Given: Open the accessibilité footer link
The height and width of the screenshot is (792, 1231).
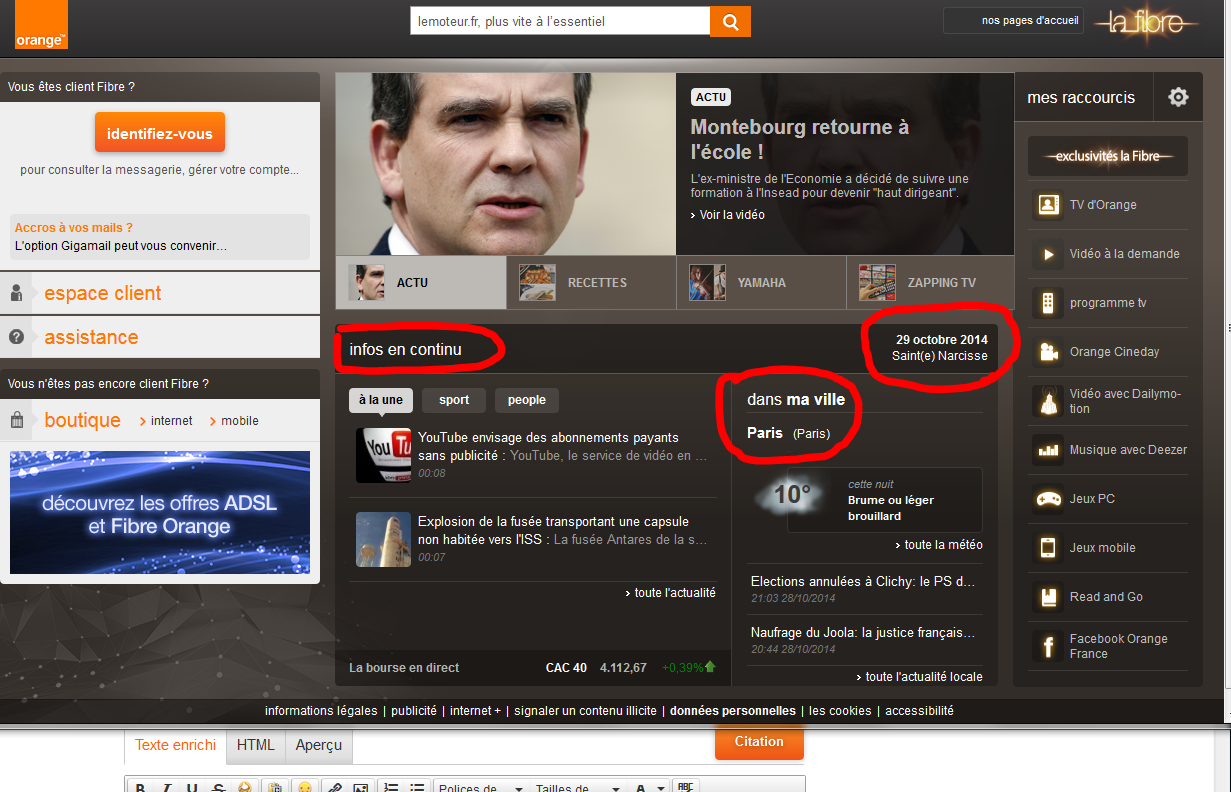Looking at the screenshot, I should pyautogui.click(x=919, y=711).
